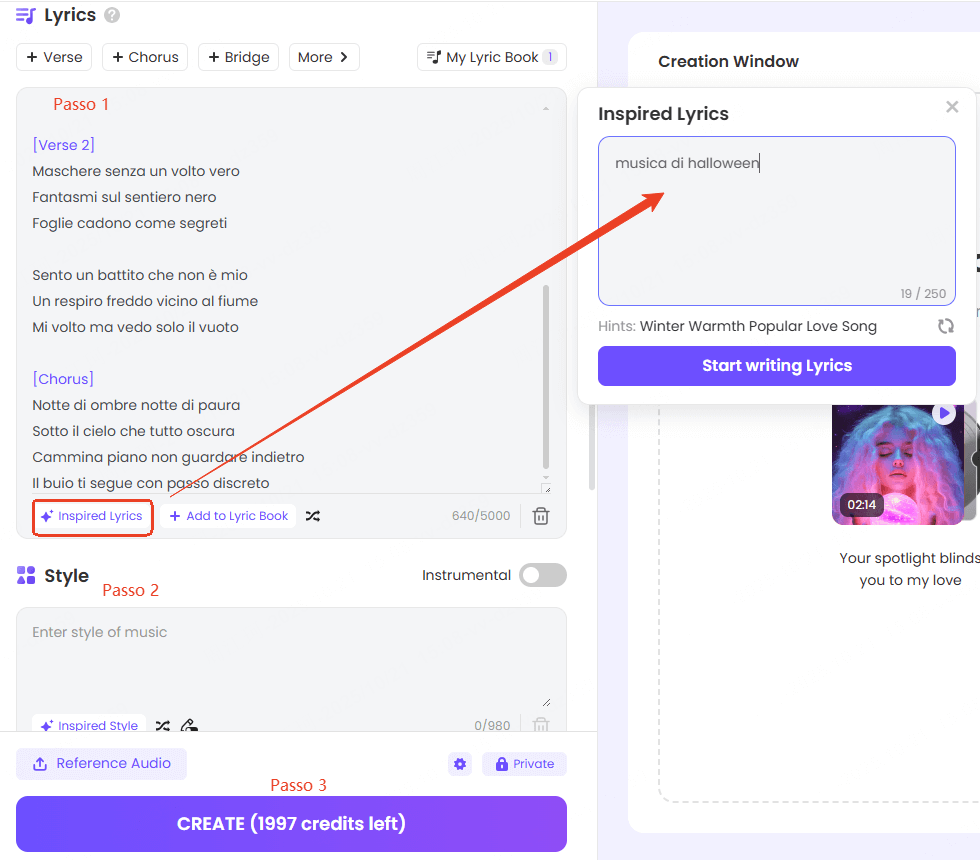Toggle the Private visibility setting
The height and width of the screenshot is (860, 980).
(x=524, y=764)
